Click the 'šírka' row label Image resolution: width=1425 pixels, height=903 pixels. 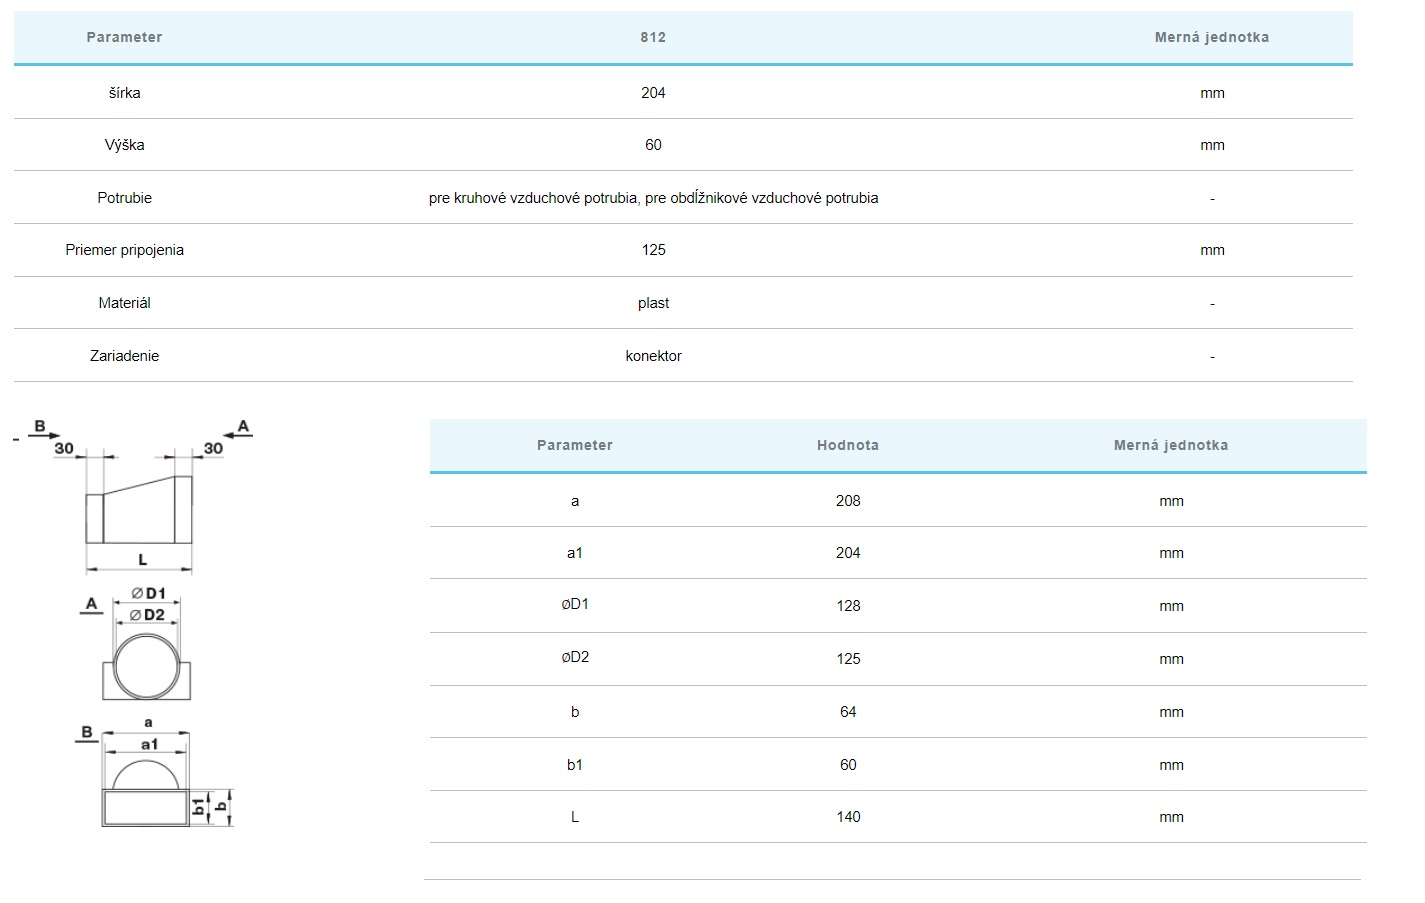pos(124,93)
